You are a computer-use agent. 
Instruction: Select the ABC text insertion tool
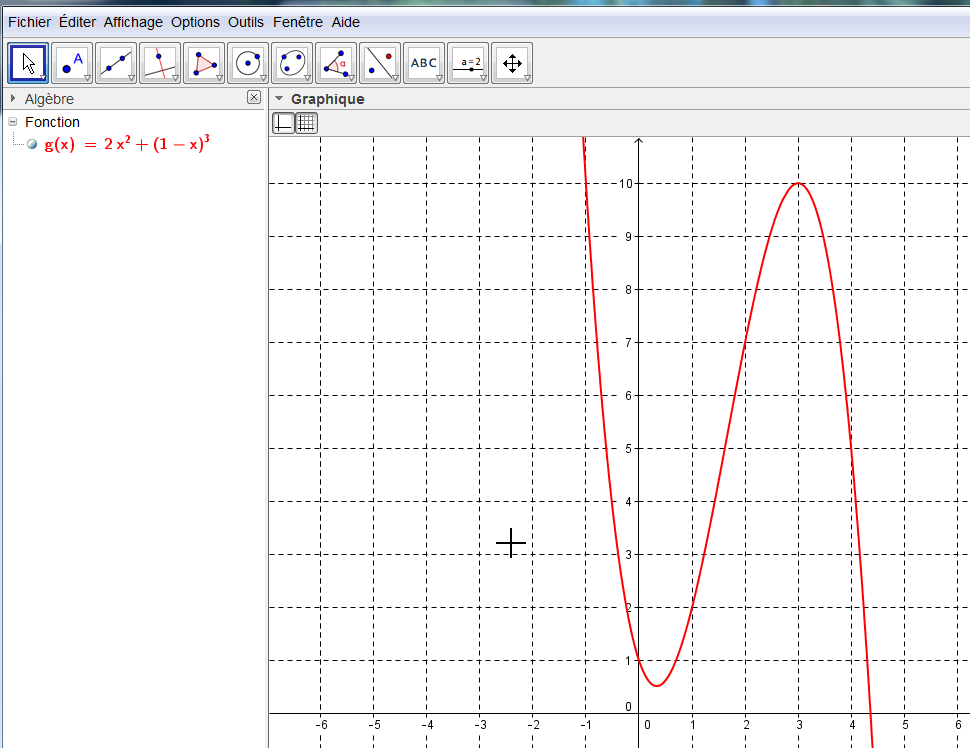(424, 63)
